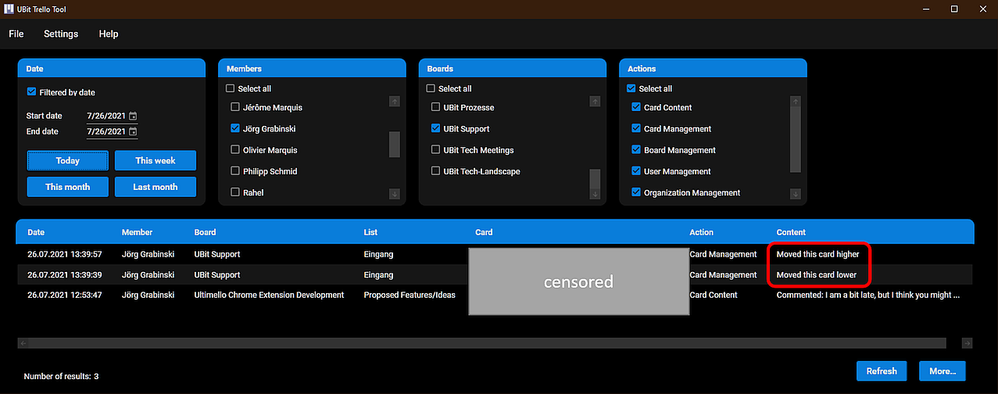This screenshot has width=998, height=394.
Task: Click Actions list scroll down arrow
Action: pyautogui.click(x=795, y=193)
